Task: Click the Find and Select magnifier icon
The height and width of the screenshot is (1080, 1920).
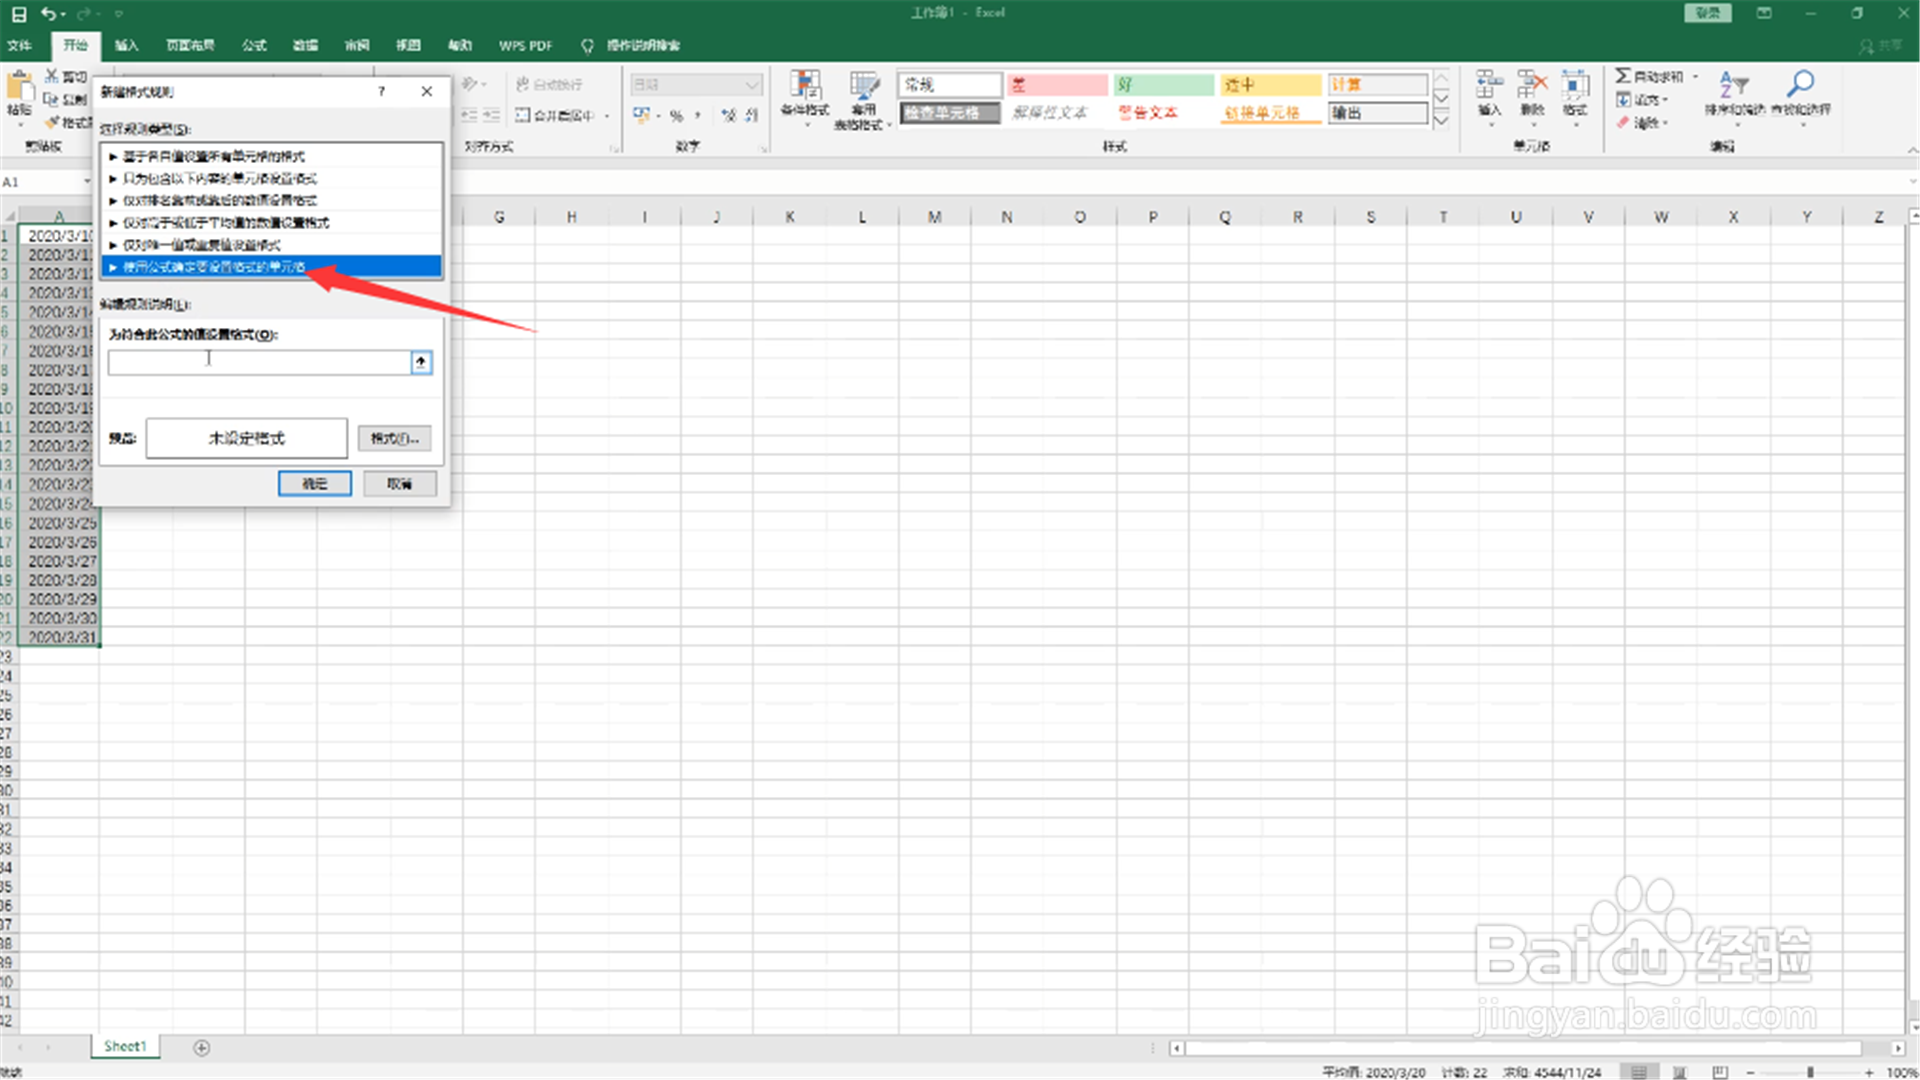Action: [x=1801, y=84]
